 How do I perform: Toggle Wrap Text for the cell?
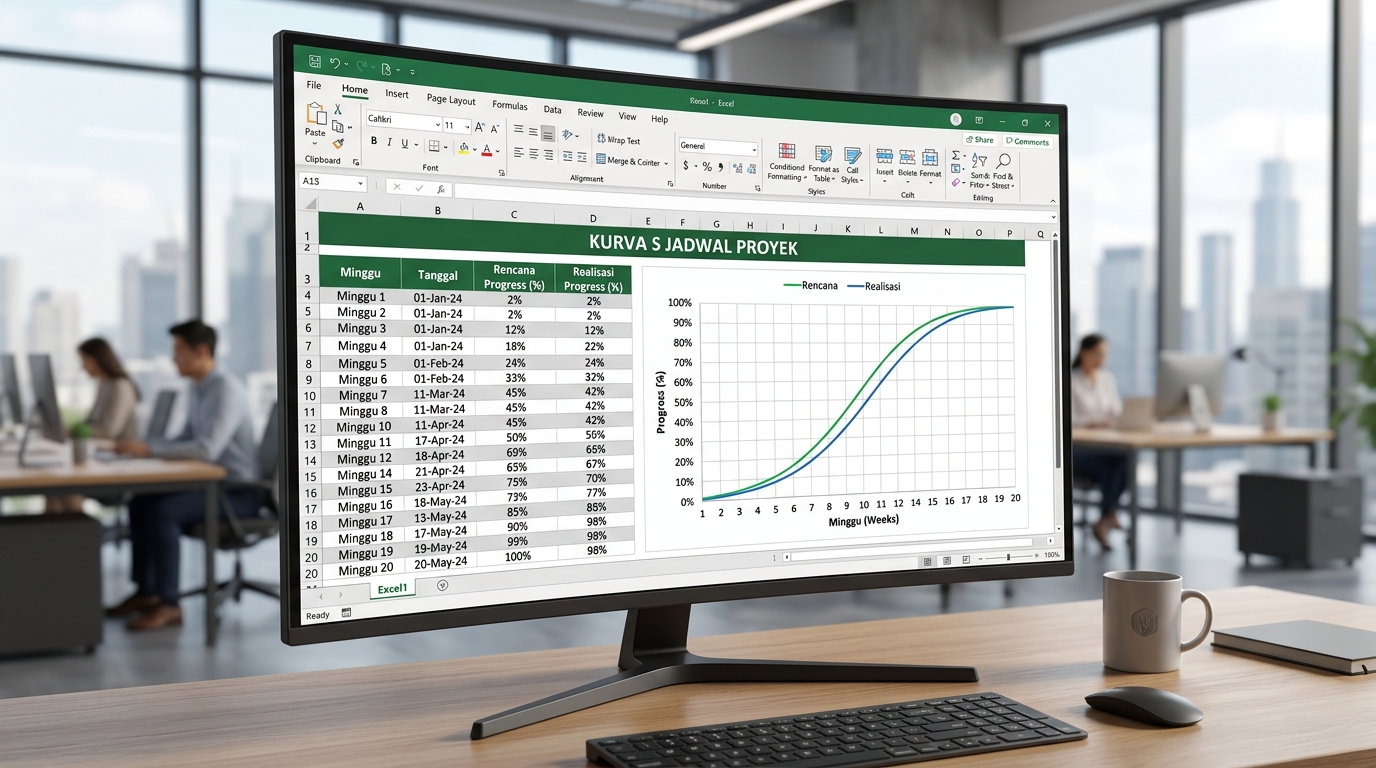click(x=618, y=140)
